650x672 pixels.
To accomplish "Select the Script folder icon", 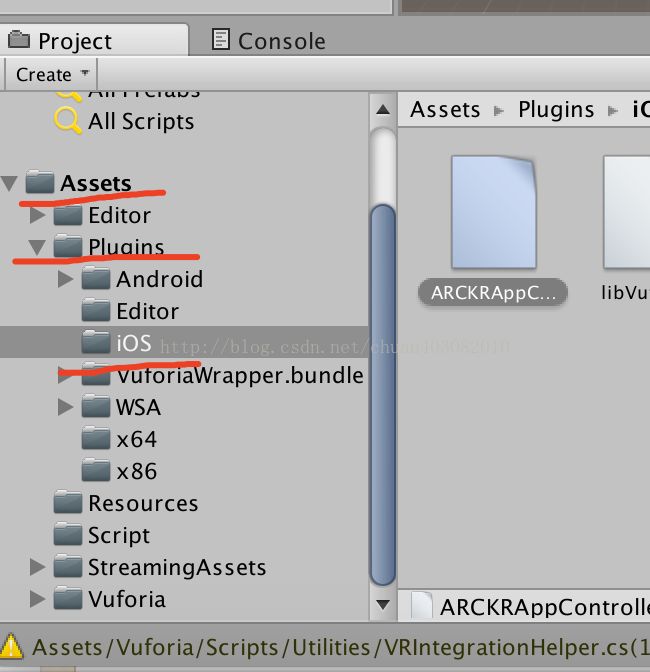I will click(68, 534).
